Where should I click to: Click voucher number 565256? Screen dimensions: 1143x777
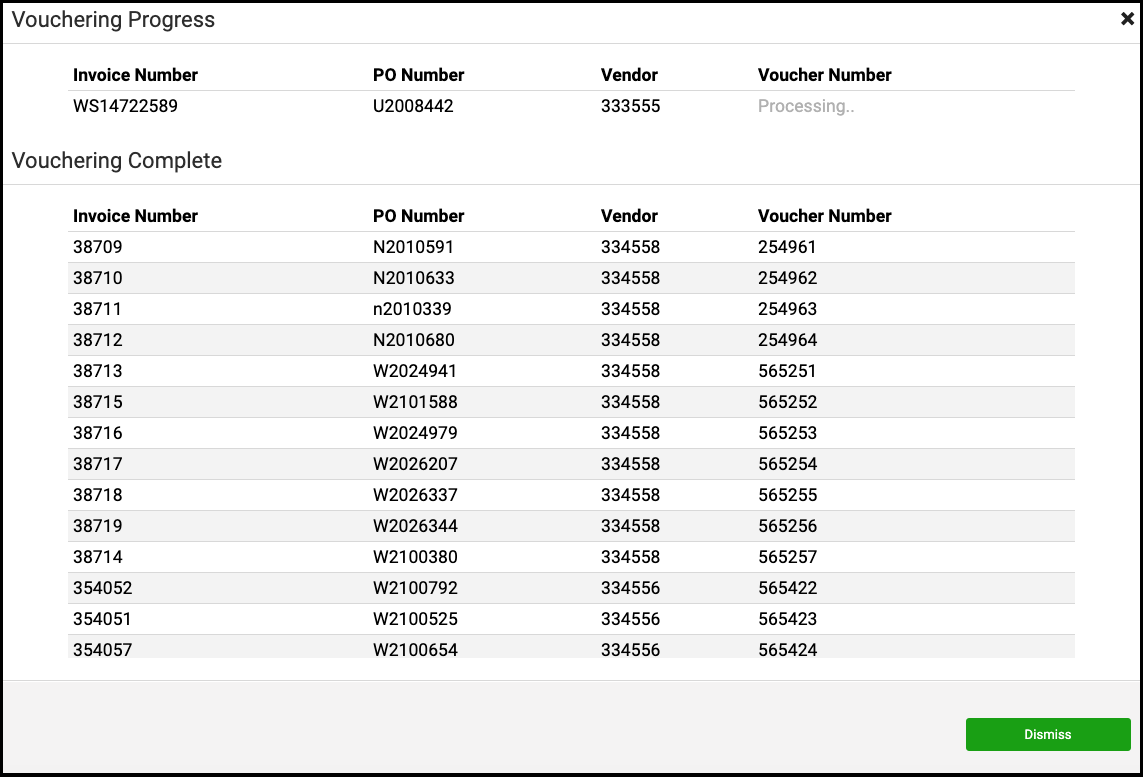pyautogui.click(x=787, y=526)
